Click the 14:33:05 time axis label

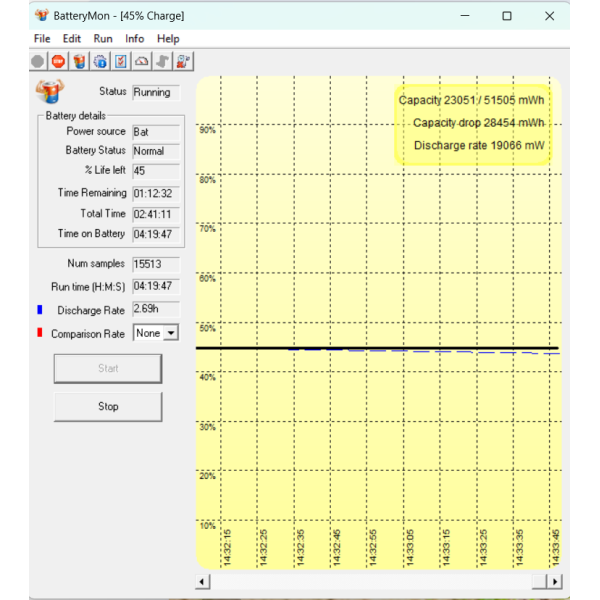click(x=410, y=547)
